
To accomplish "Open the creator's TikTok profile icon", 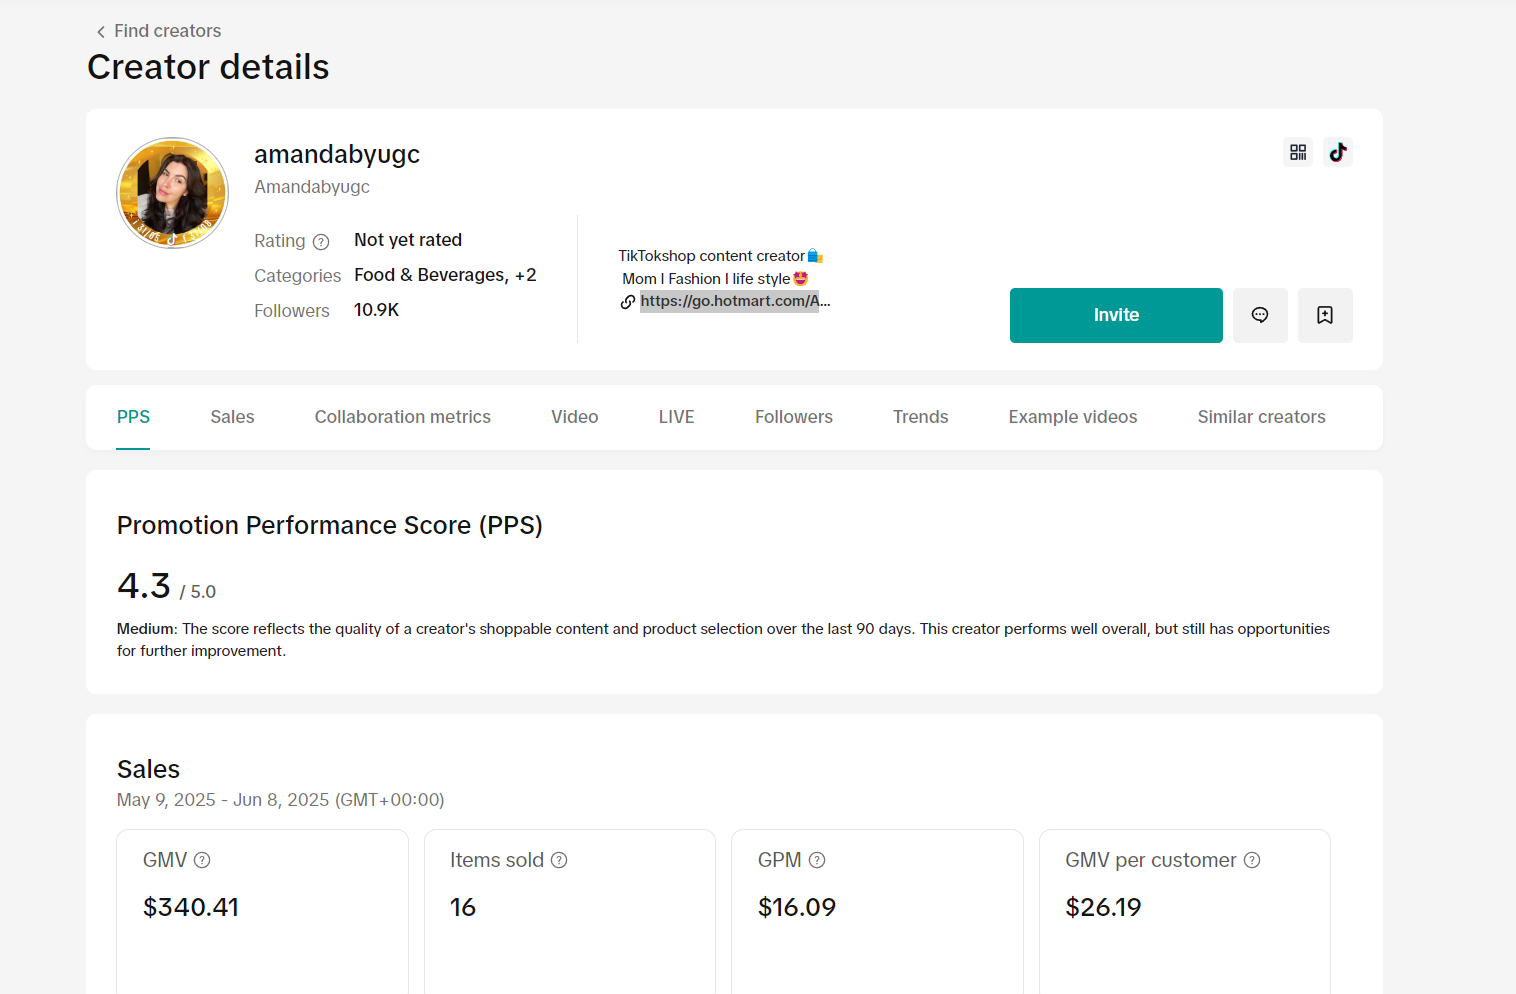I will point(1338,152).
